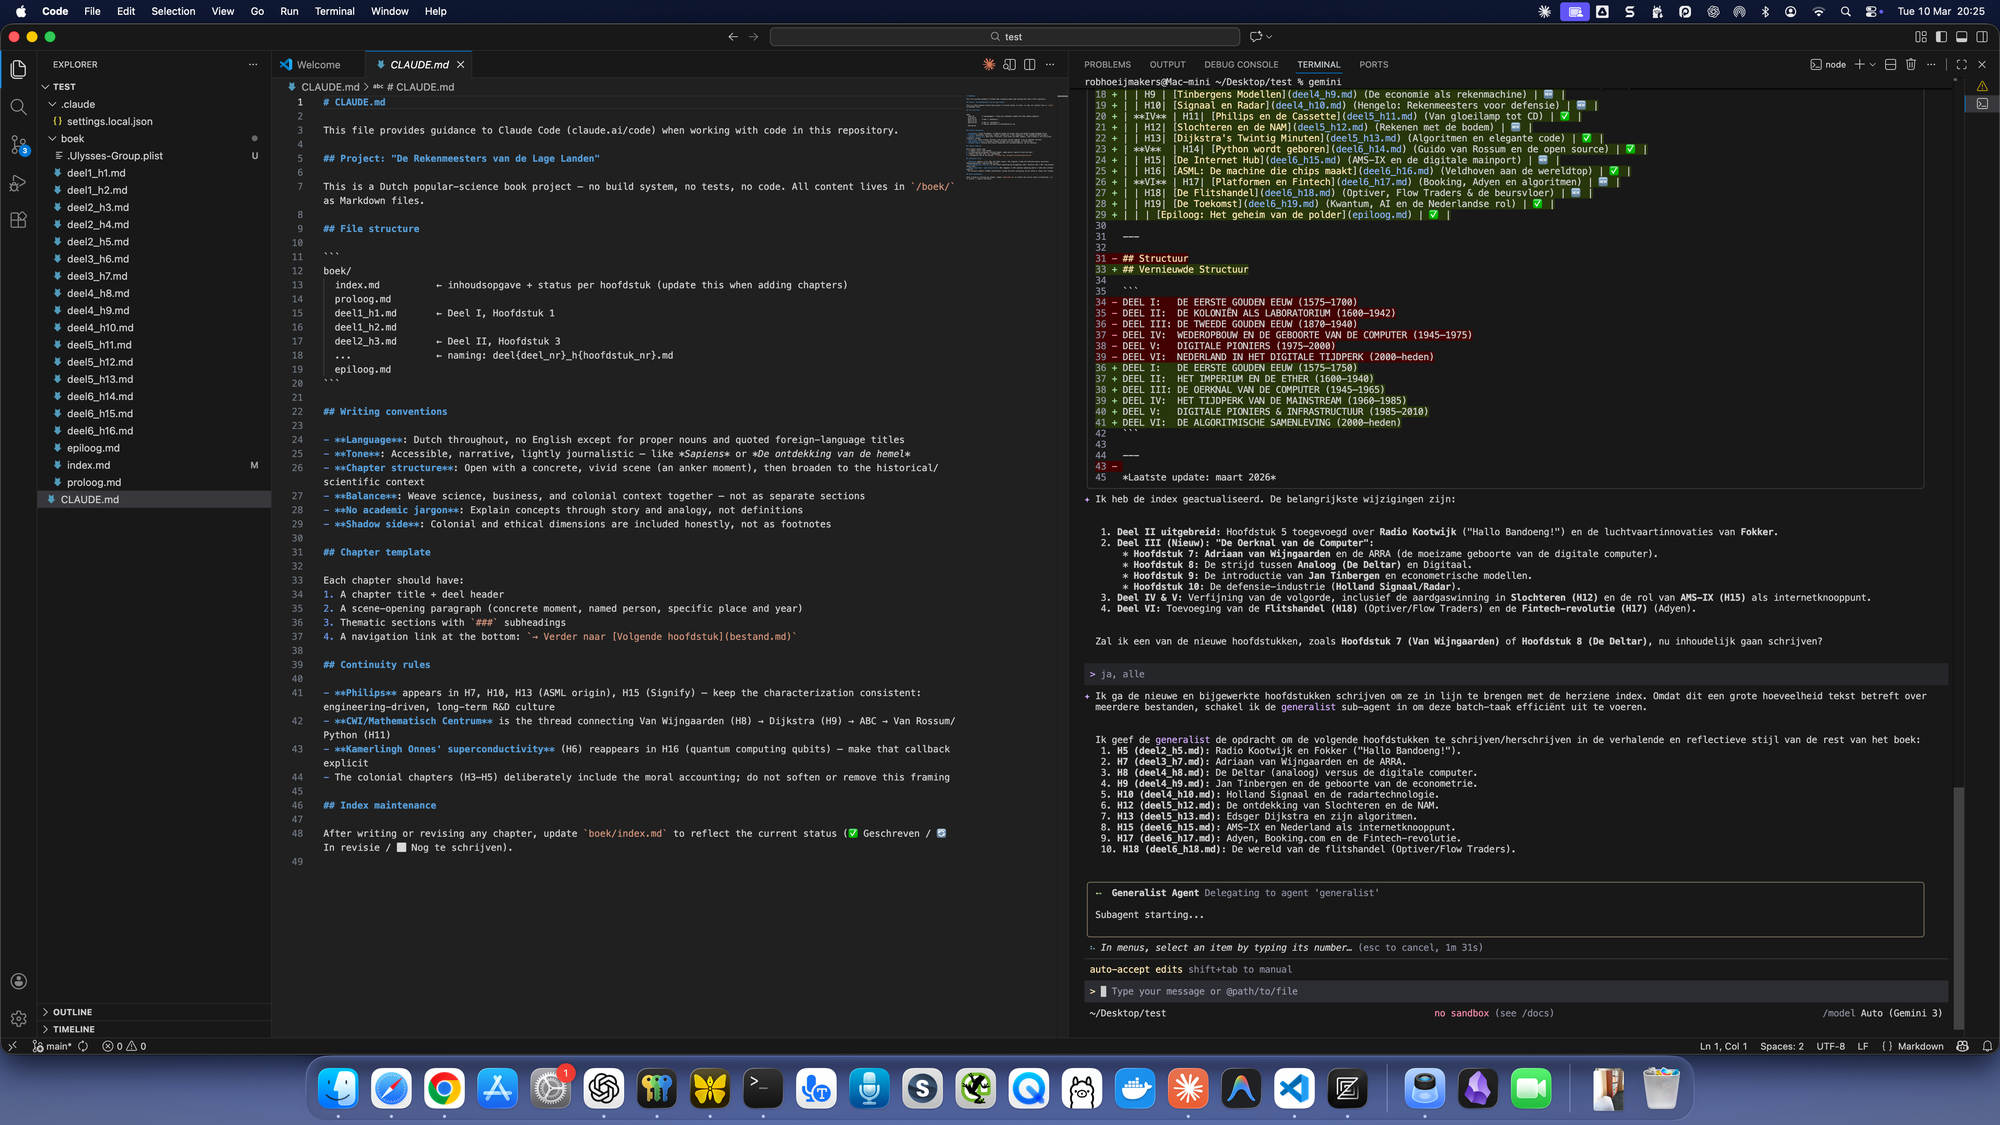Open Markdown preview to the side
This screenshot has width=2000, height=1125.
(x=1009, y=65)
